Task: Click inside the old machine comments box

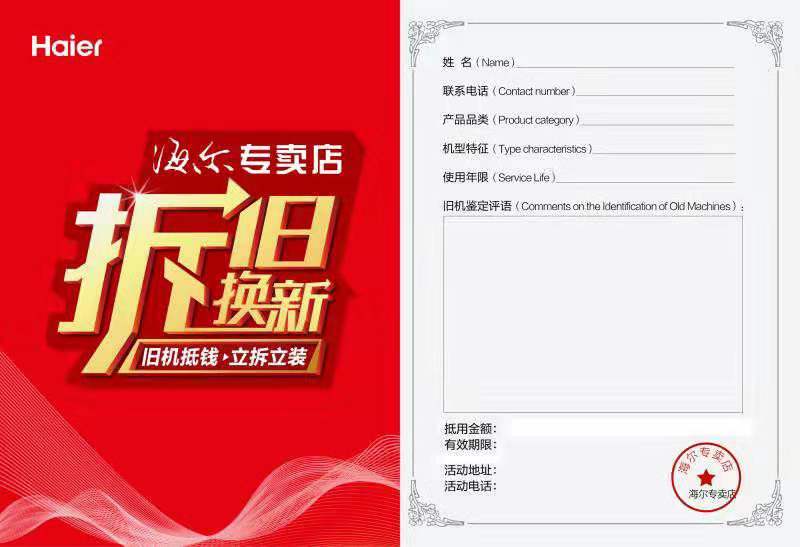Action: 593,314
